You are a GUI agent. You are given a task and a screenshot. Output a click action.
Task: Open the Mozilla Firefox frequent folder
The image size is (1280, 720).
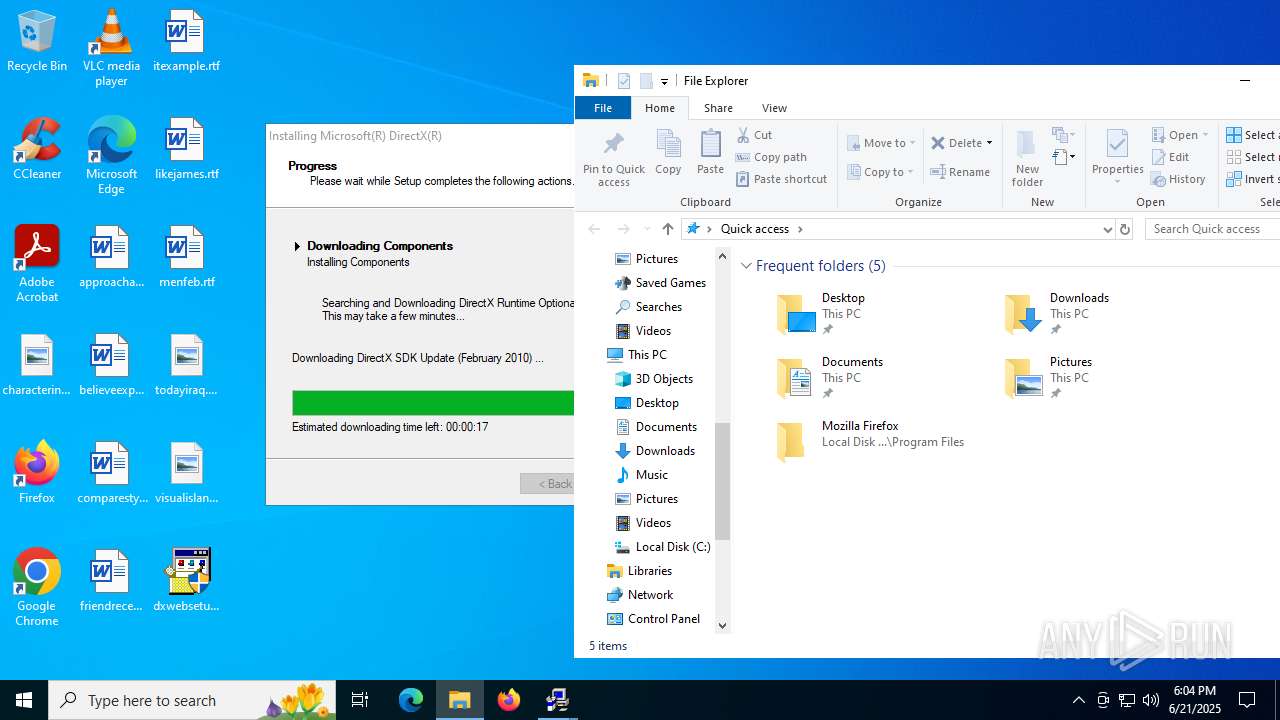click(x=872, y=441)
